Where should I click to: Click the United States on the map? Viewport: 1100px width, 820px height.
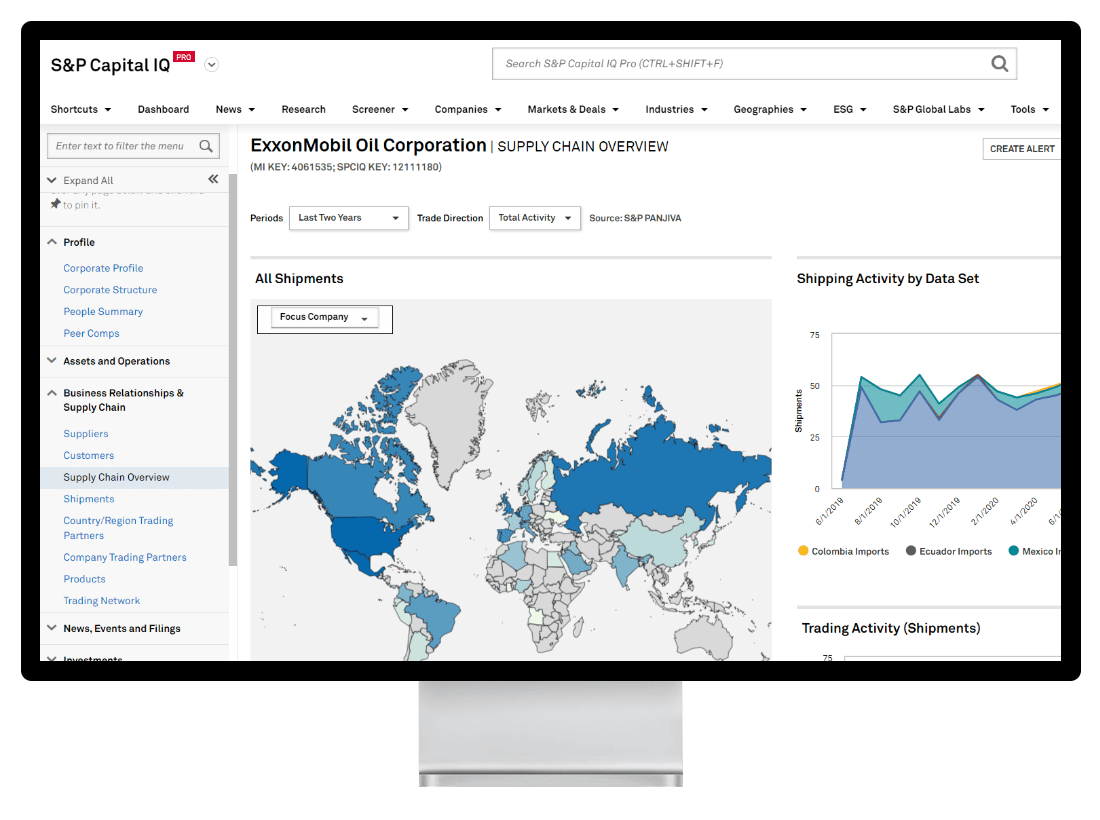click(366, 536)
